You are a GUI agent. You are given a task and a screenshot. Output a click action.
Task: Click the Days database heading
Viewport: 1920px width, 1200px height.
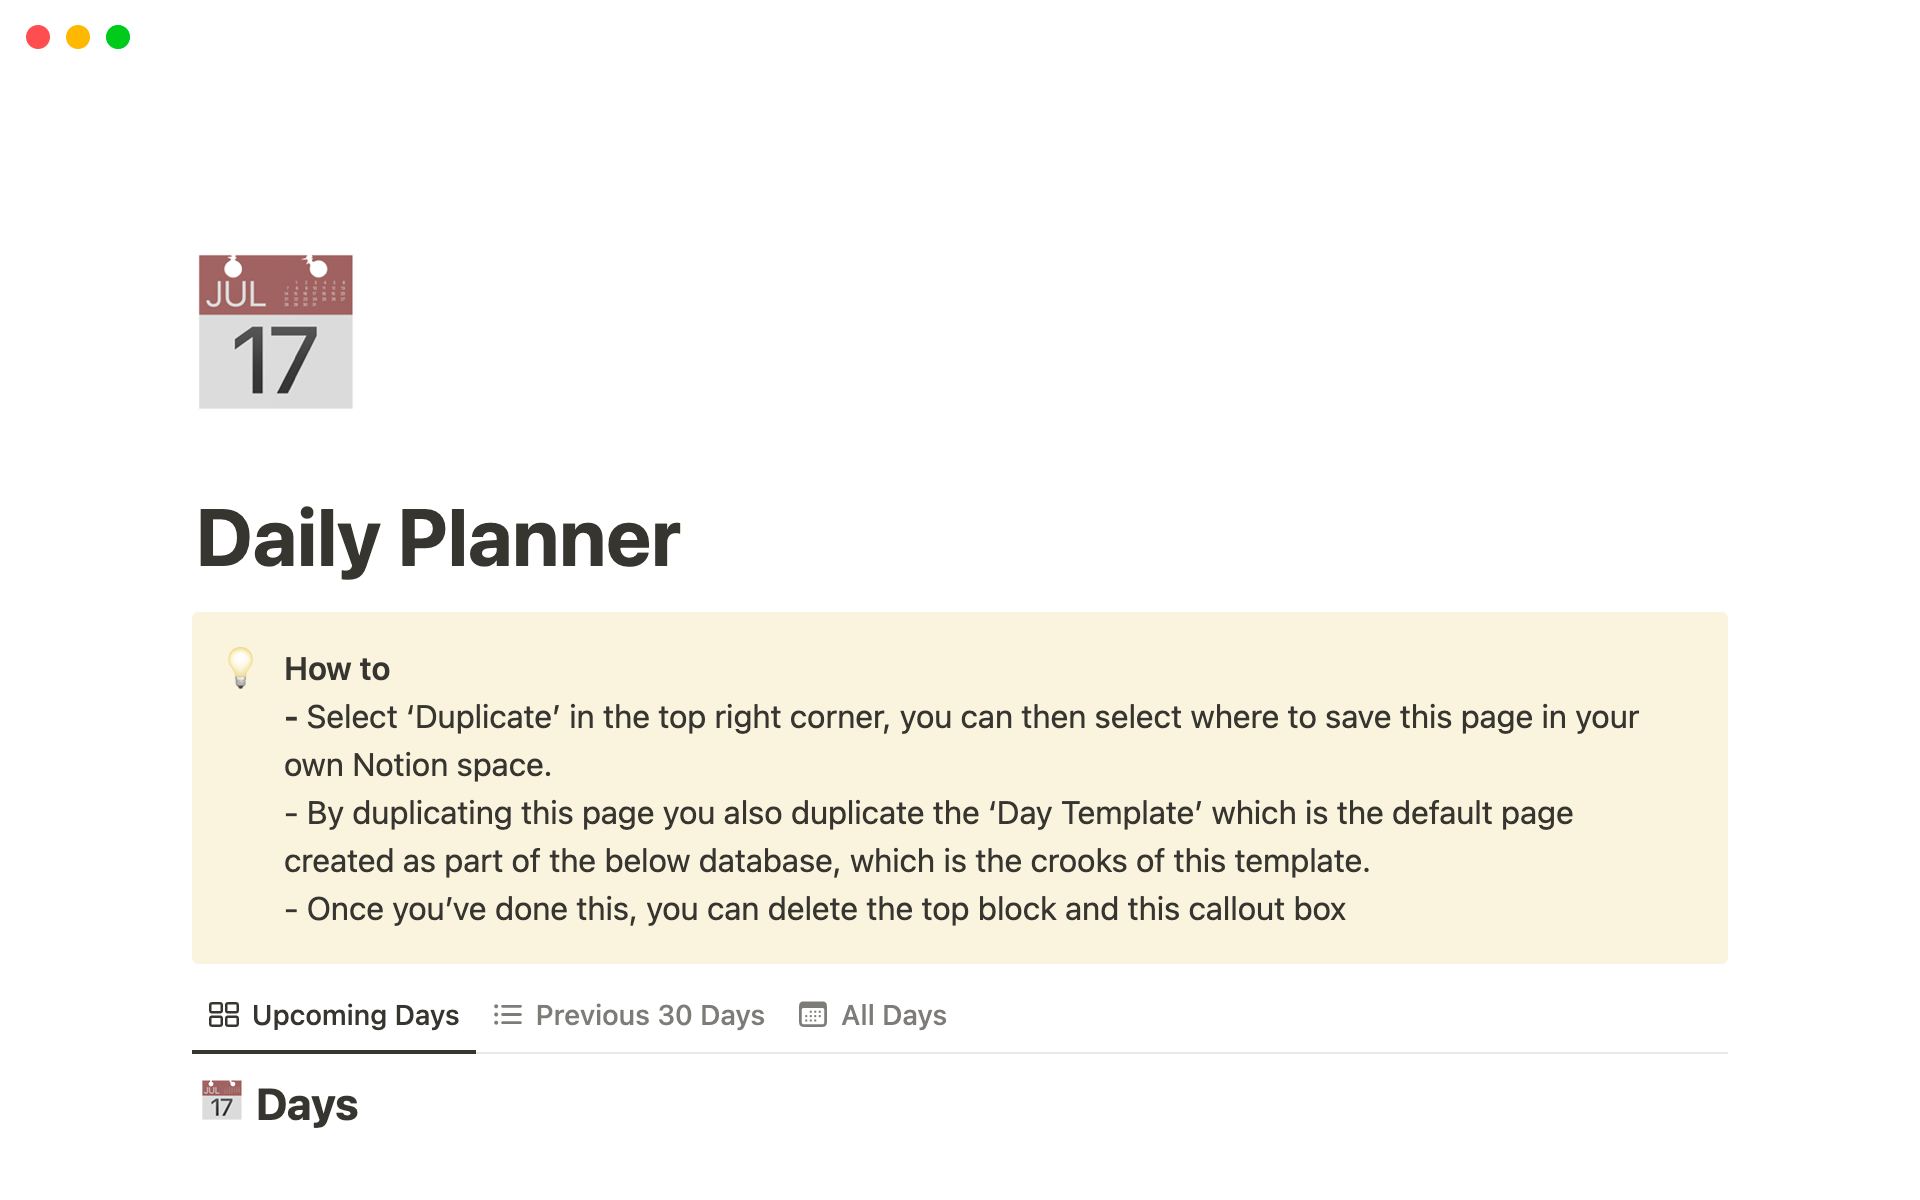(x=306, y=1103)
